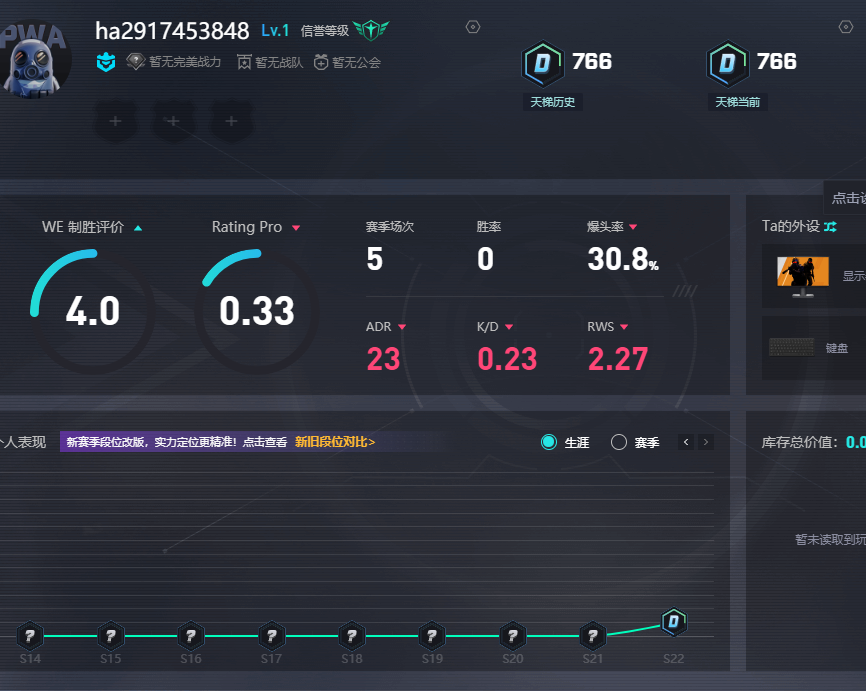Expand the Rating Pro red arrow

[295, 228]
